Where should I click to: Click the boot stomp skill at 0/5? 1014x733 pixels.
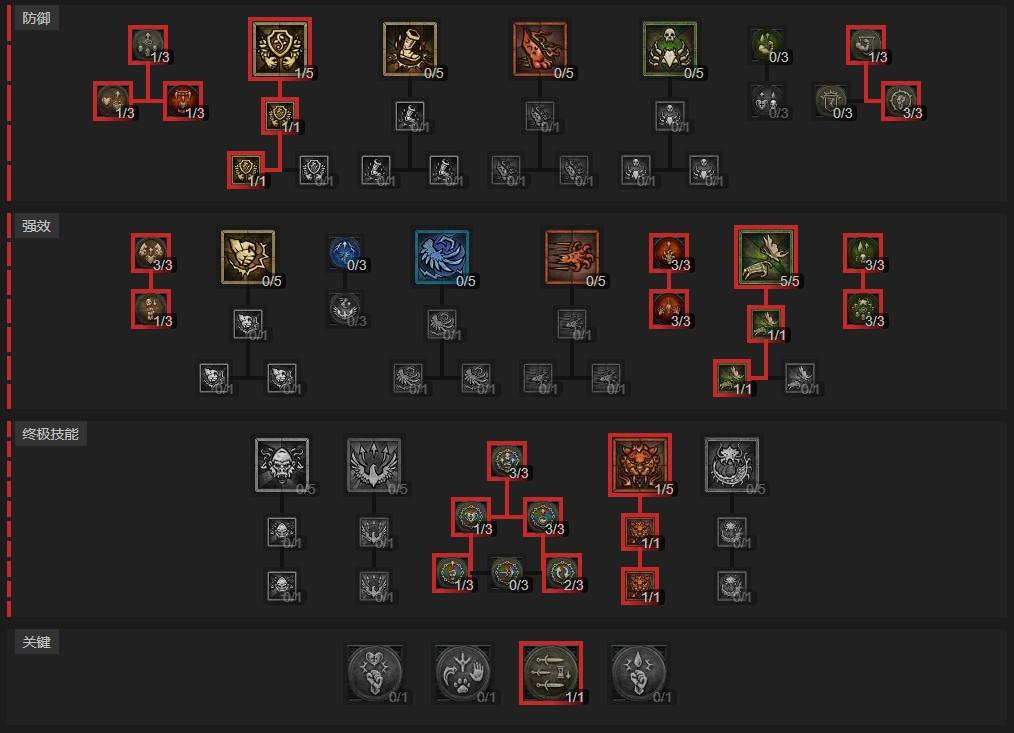coord(410,49)
